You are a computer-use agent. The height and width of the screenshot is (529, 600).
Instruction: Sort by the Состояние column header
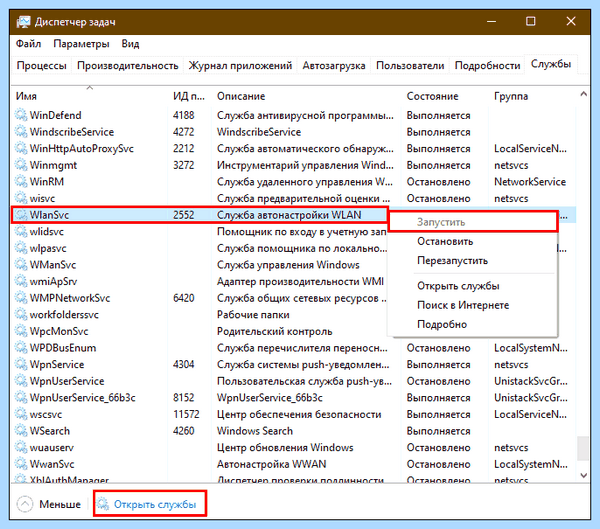tap(445, 96)
